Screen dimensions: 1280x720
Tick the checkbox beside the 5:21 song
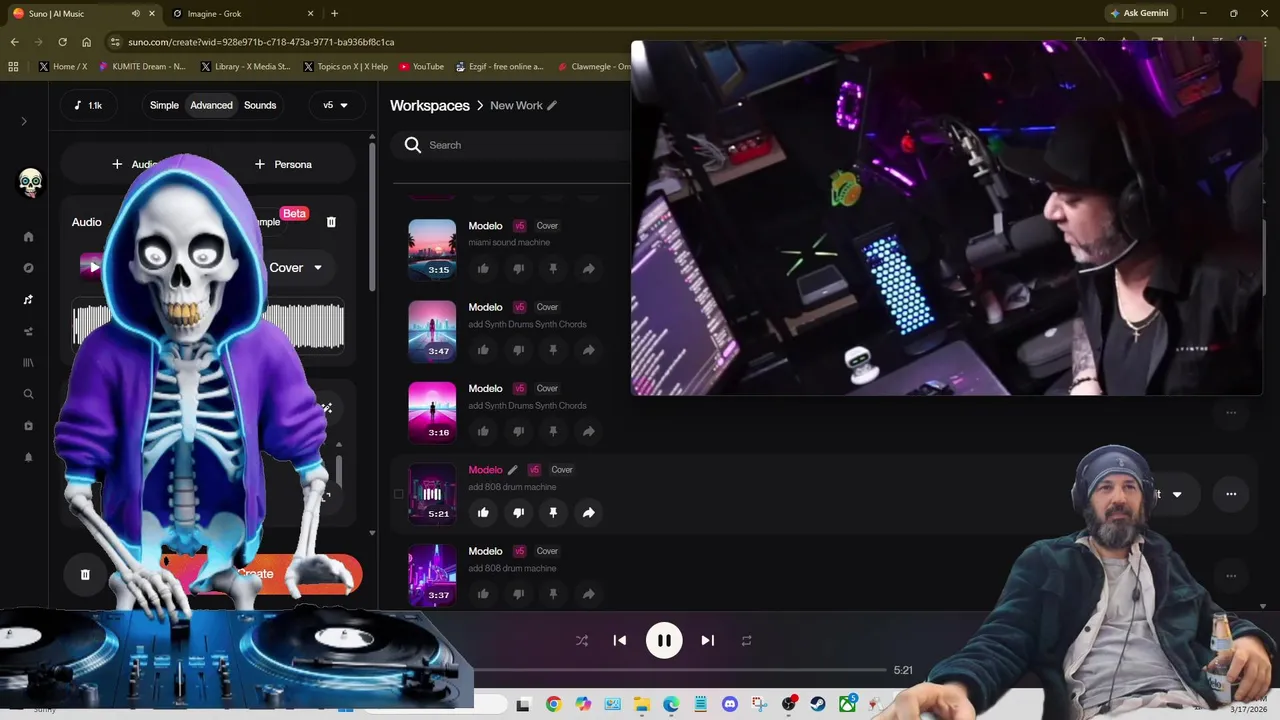(x=399, y=493)
